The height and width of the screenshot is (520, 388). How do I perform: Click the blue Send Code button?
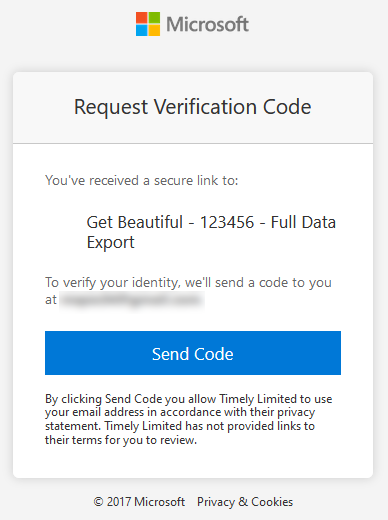[193, 353]
